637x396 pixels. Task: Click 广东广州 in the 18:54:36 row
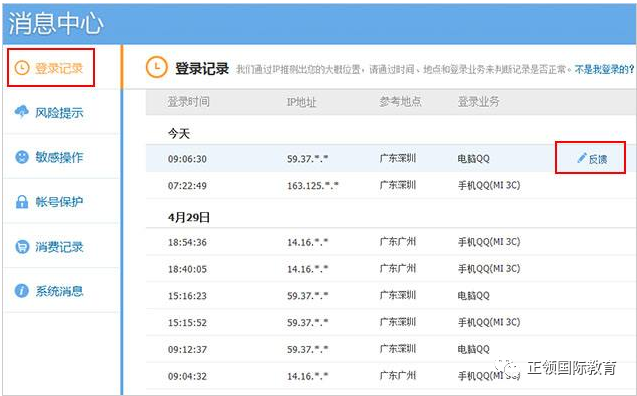398,241
